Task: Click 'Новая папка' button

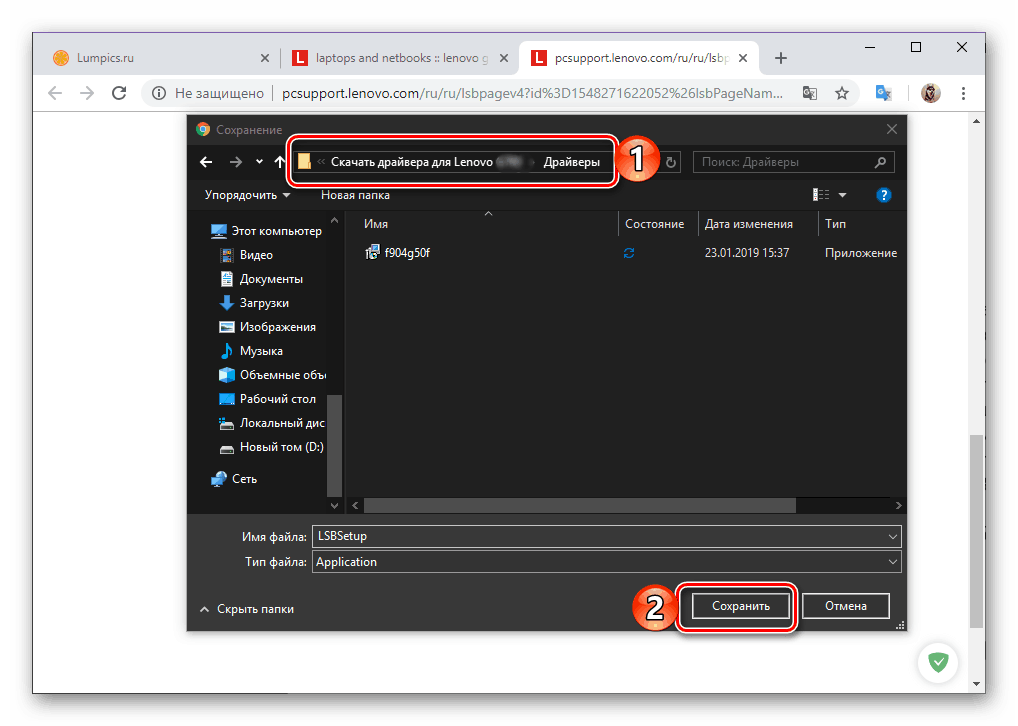Action: pyautogui.click(x=355, y=195)
